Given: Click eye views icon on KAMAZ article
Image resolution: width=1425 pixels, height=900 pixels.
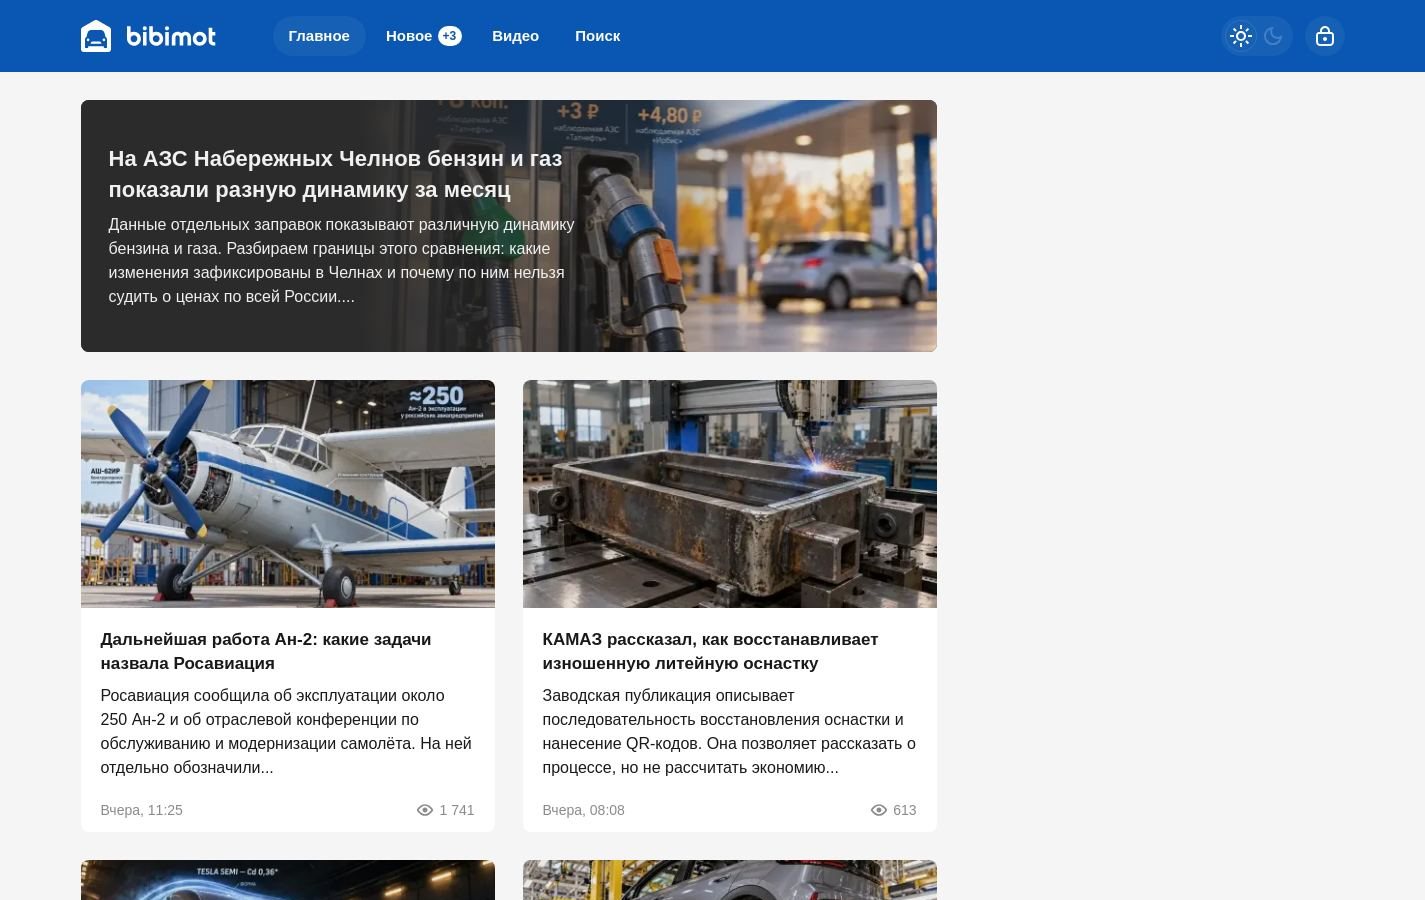Looking at the screenshot, I should click(x=879, y=810).
